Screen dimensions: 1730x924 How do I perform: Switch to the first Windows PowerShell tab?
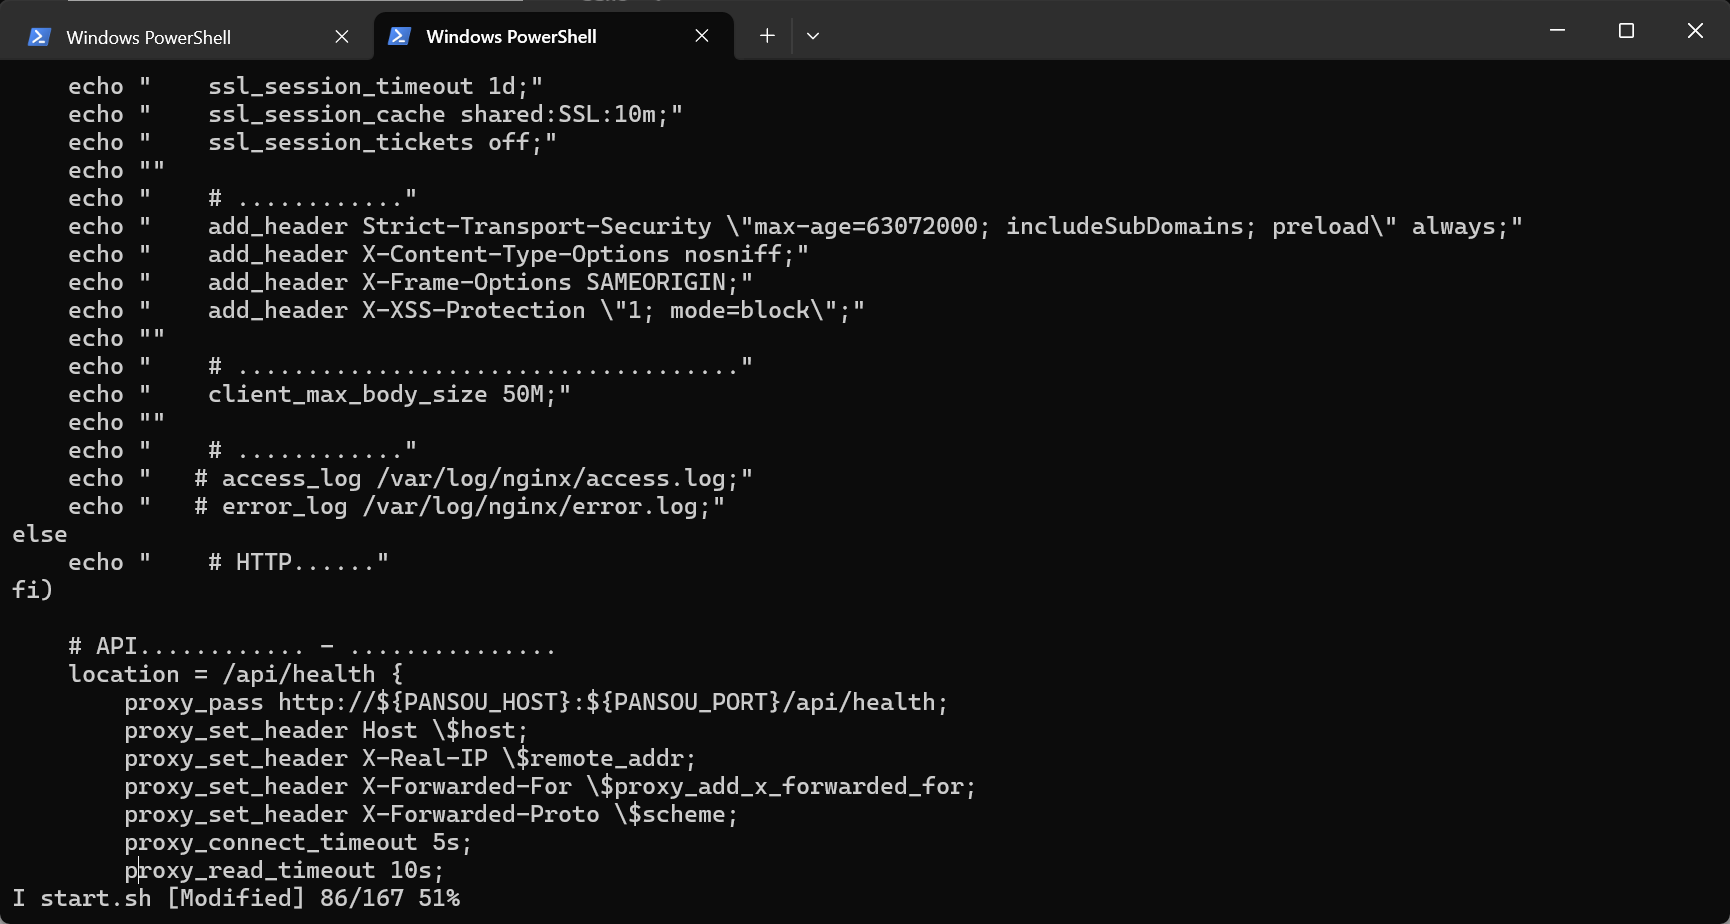coord(148,36)
